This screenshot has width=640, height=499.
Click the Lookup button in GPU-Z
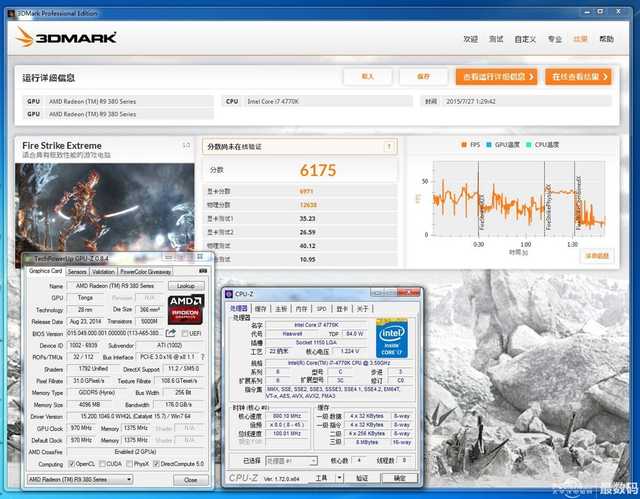click(186, 286)
